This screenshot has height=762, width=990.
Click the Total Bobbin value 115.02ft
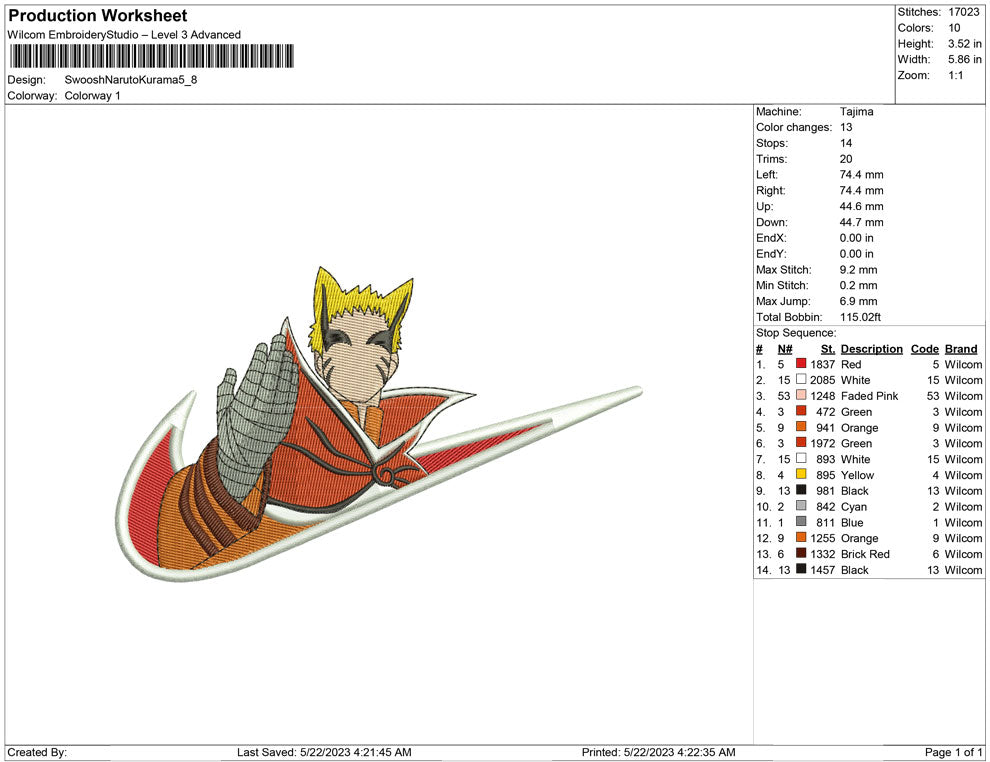click(860, 317)
